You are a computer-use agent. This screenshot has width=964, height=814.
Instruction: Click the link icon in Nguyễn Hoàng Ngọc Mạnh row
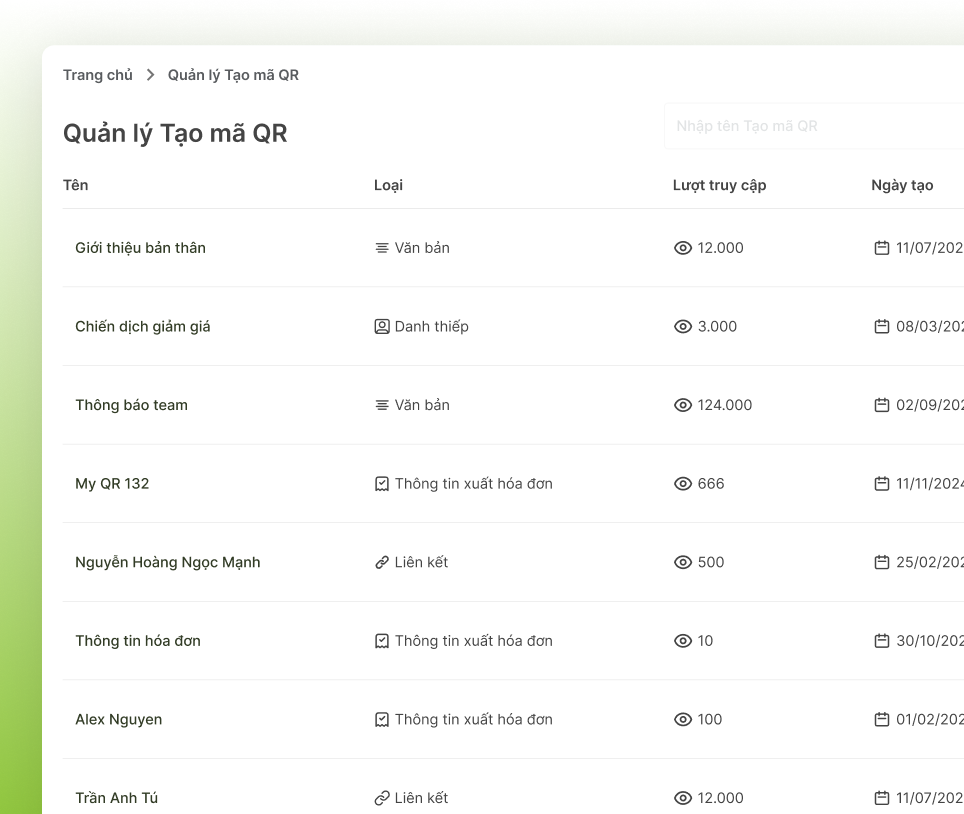tap(382, 563)
